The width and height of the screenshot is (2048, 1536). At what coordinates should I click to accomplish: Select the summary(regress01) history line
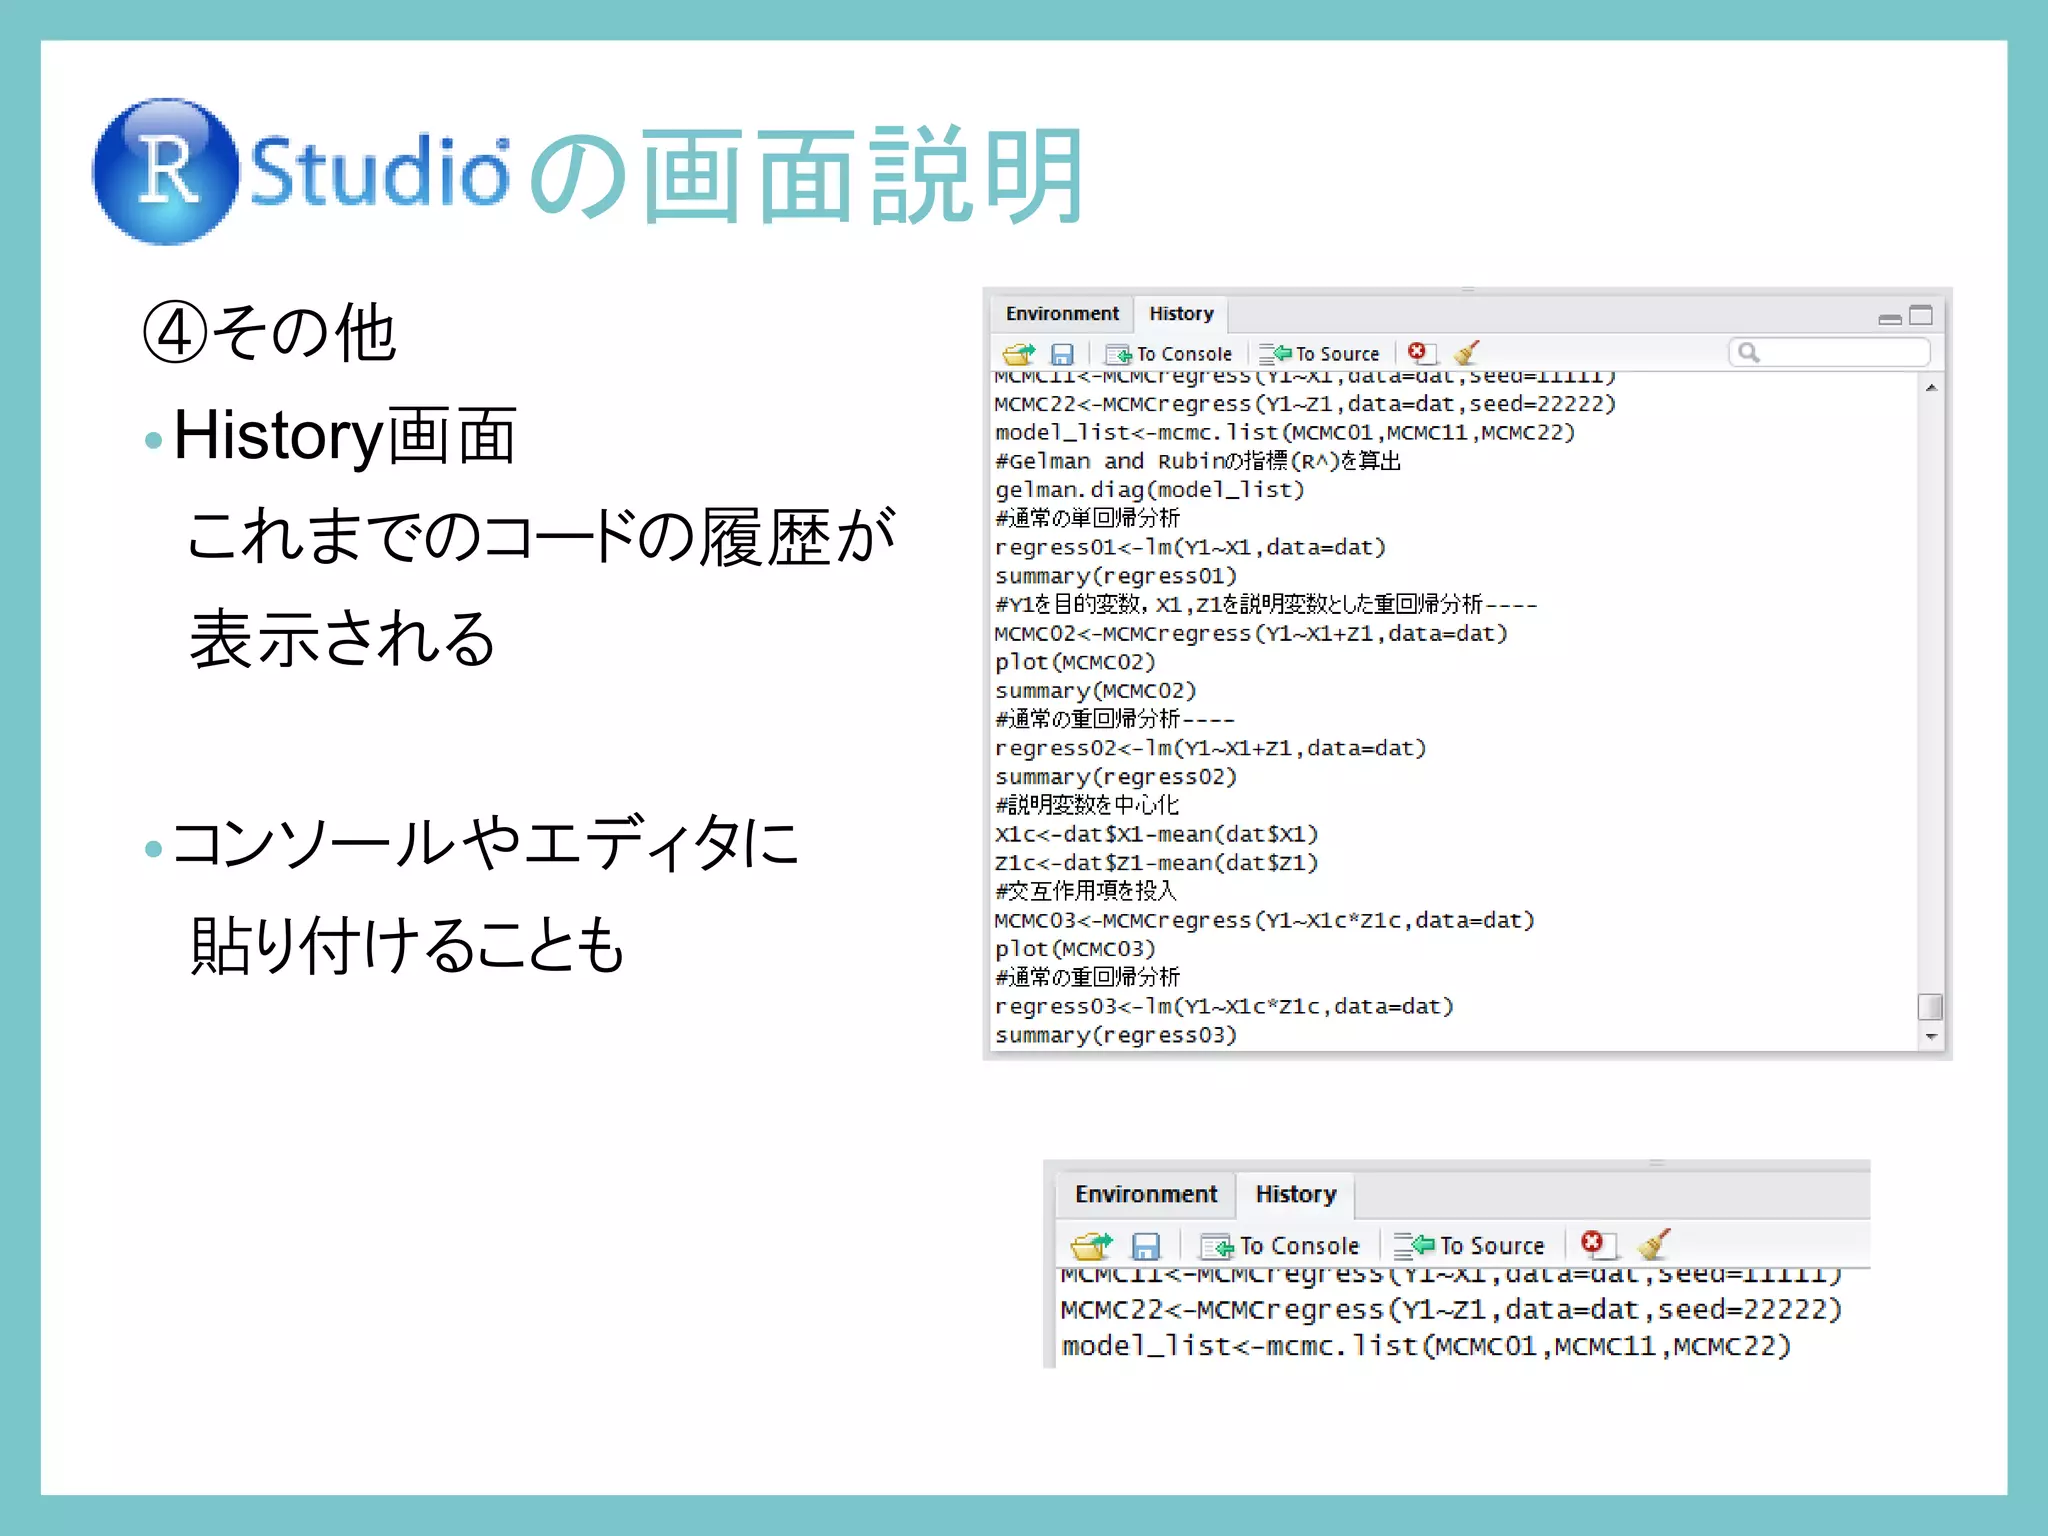pos(1116,576)
